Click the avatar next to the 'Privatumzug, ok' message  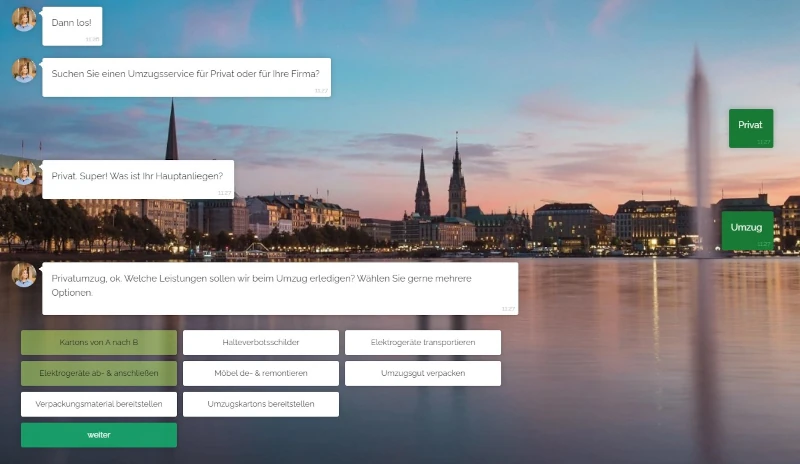click(x=24, y=274)
